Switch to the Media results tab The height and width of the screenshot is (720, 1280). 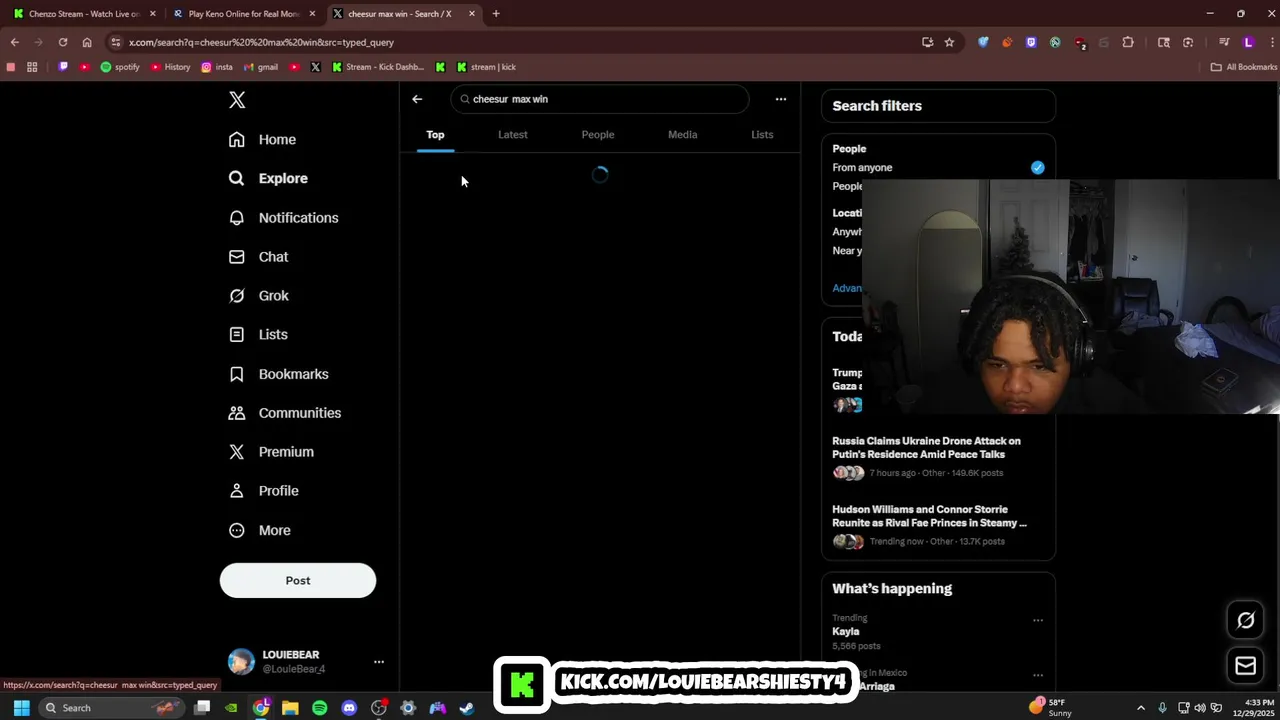click(683, 134)
